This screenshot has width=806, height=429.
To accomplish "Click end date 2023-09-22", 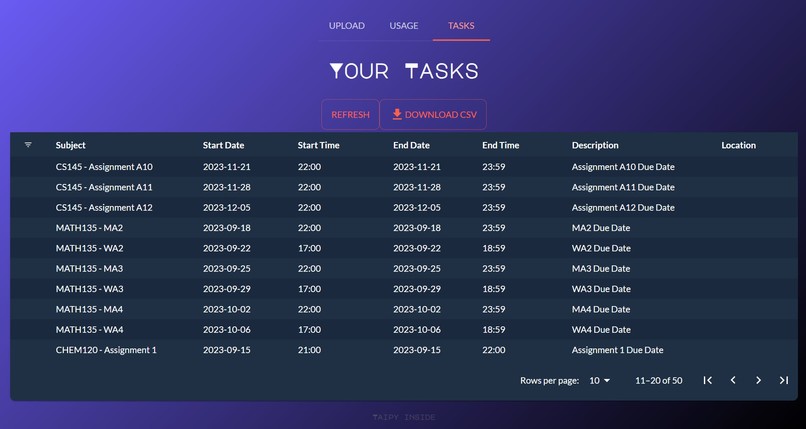I will coord(417,248).
